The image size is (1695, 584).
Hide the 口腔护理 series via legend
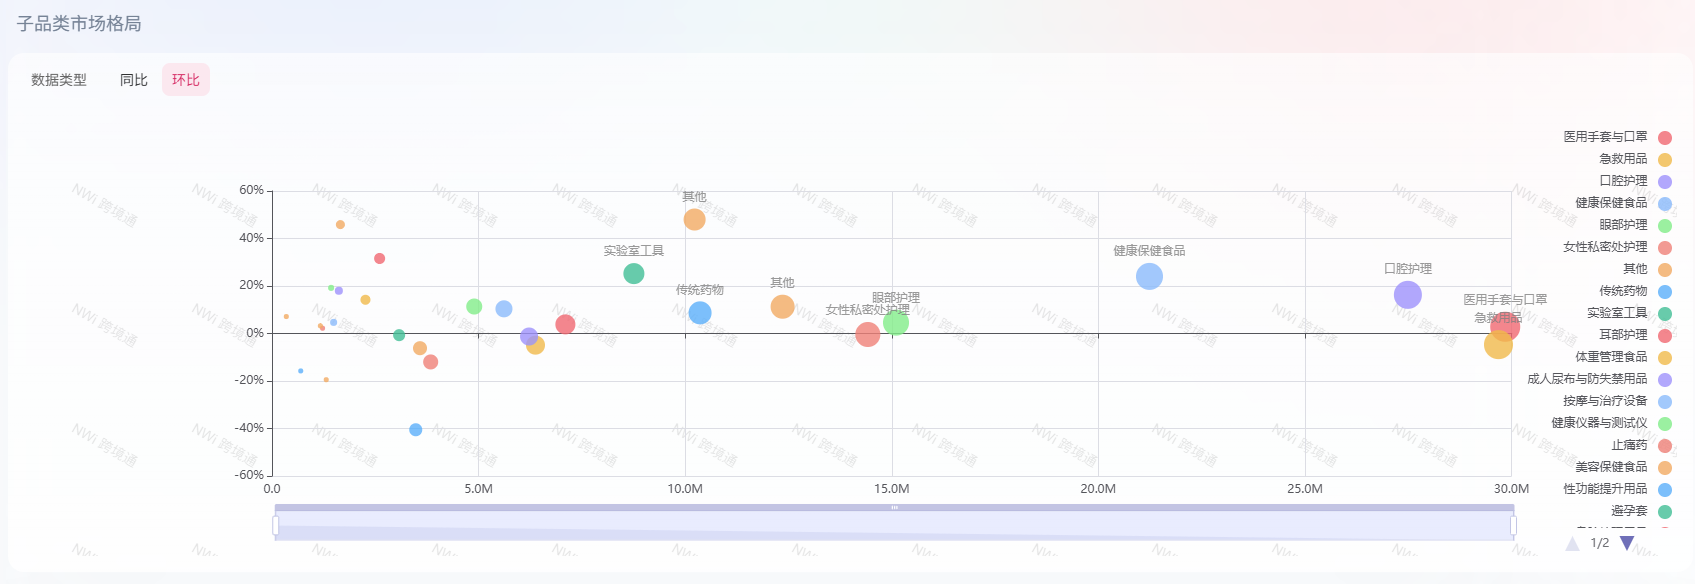[x=1622, y=181]
